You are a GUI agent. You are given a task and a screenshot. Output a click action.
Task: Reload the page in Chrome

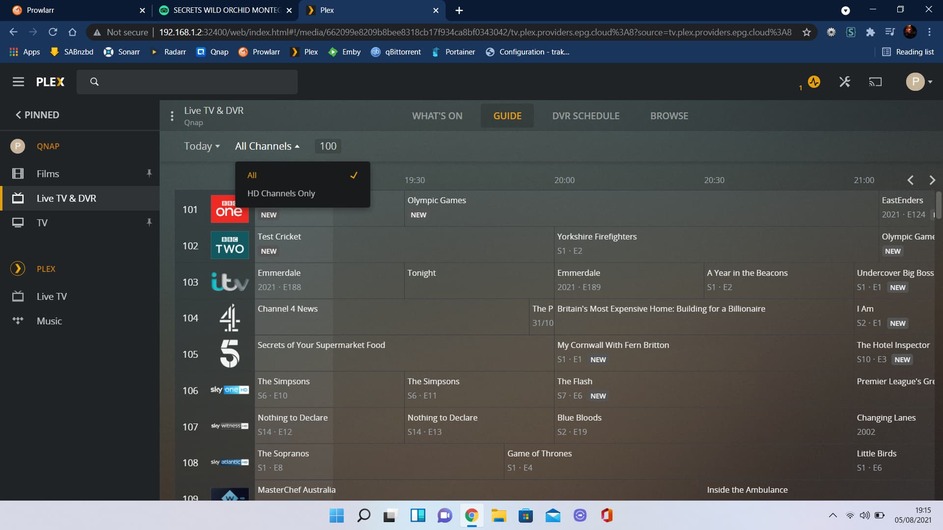click(52, 32)
